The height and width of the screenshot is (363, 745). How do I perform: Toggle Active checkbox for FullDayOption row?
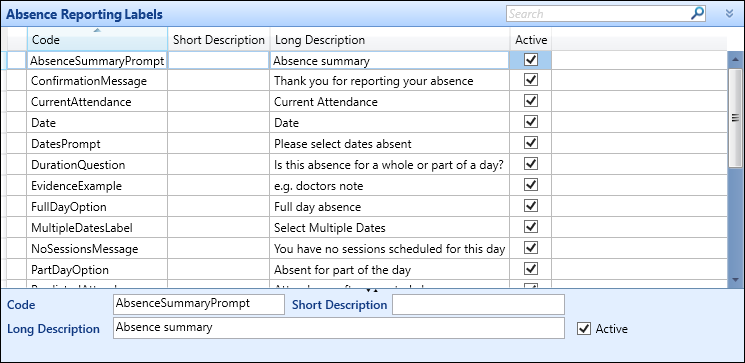coord(531,205)
